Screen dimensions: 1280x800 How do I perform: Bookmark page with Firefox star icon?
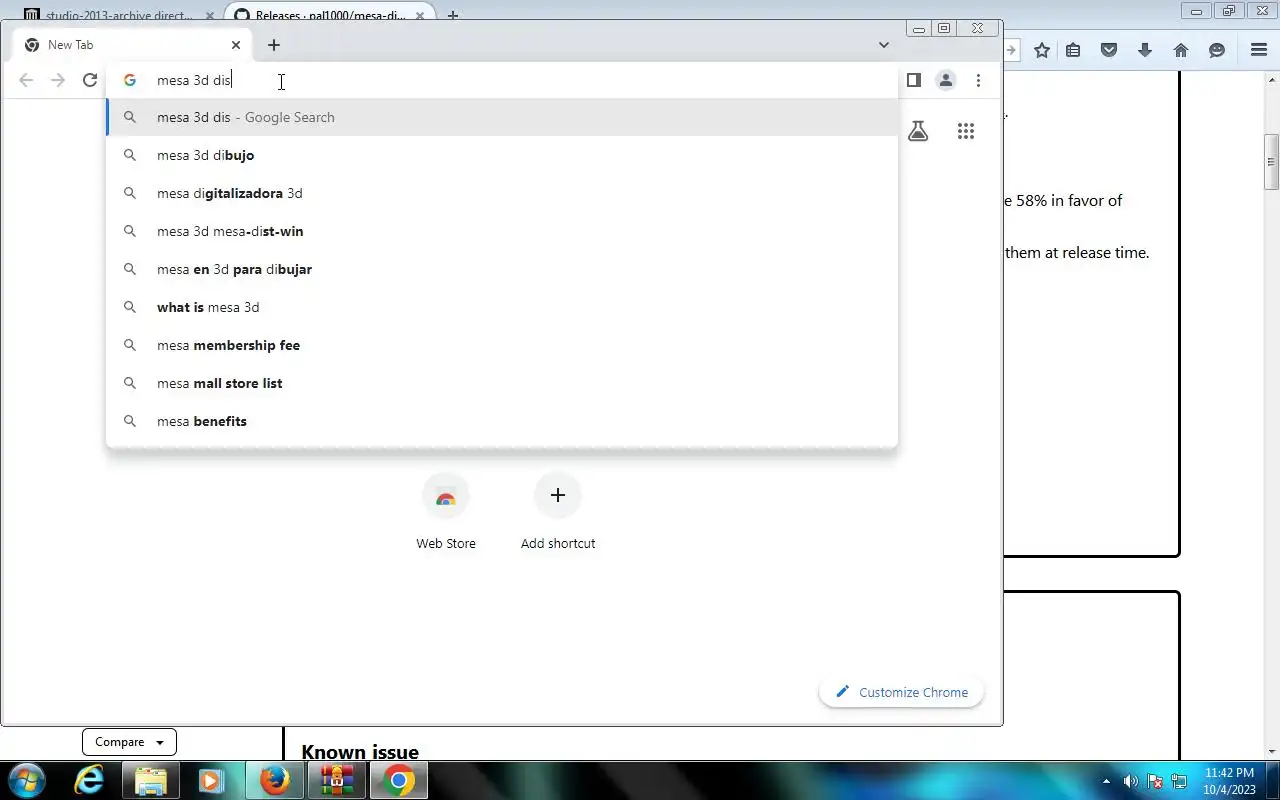[x=1042, y=50]
